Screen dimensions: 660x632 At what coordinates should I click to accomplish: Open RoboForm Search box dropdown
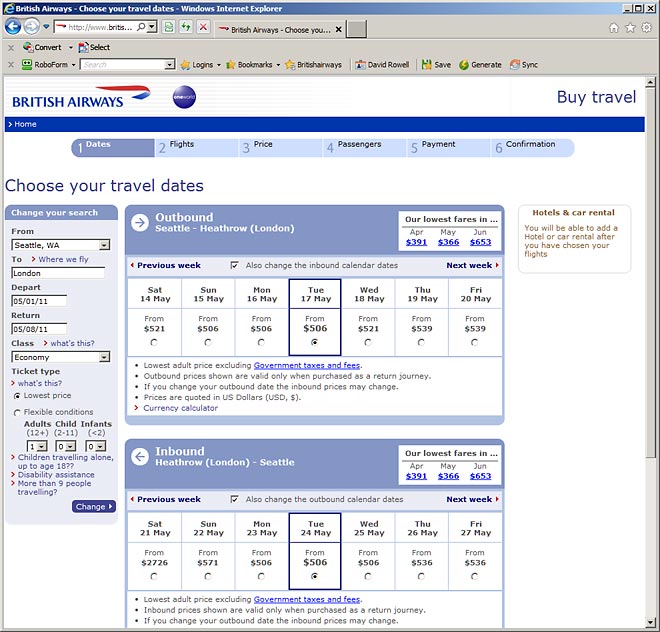170,64
